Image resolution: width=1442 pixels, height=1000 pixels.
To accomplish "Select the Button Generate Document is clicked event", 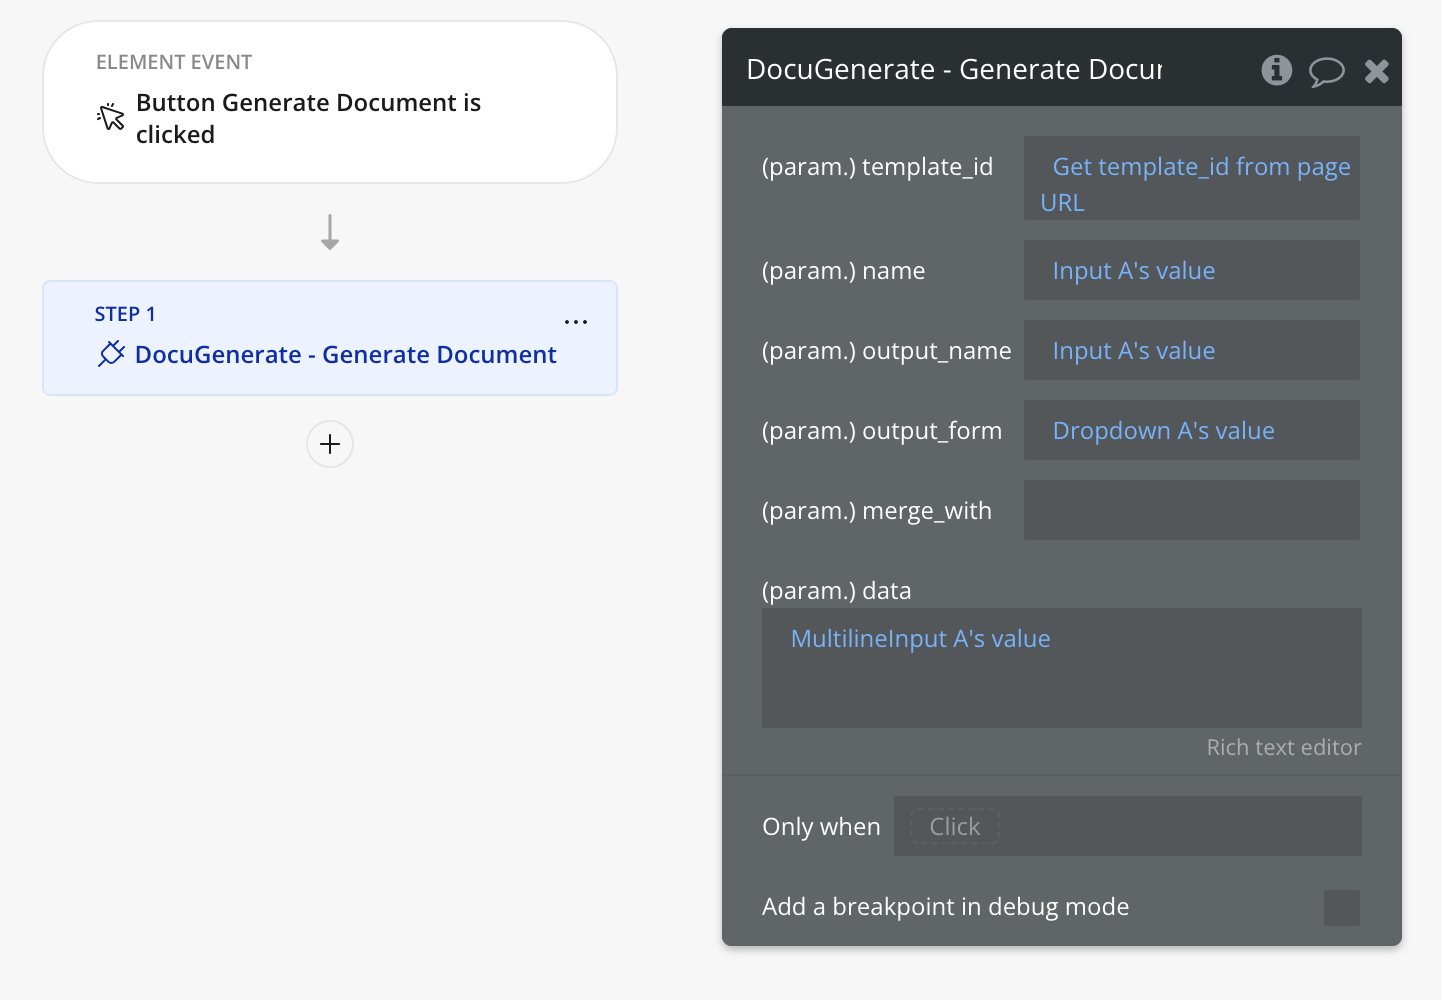I will [330, 102].
